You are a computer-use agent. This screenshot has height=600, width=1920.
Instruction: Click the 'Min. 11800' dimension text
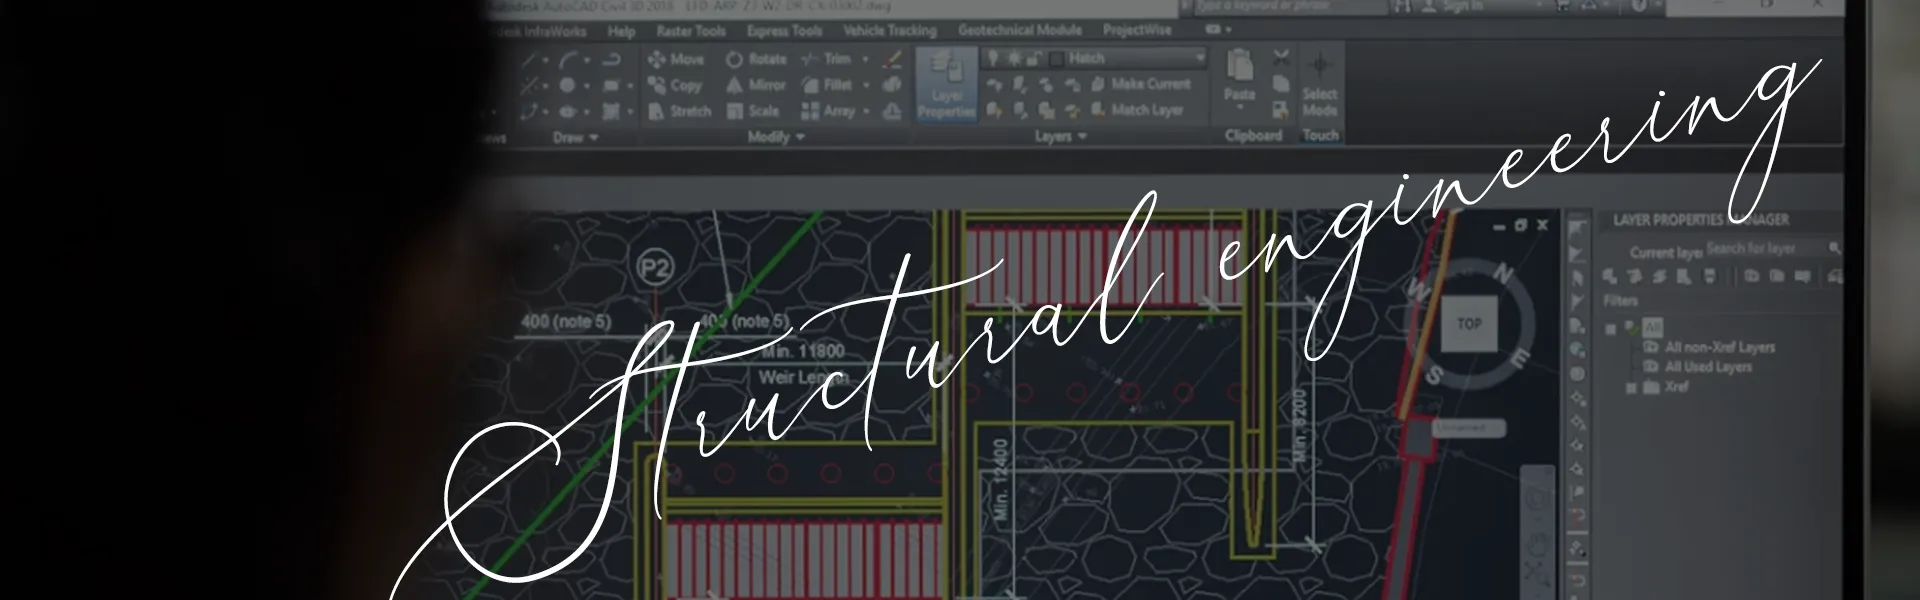tap(803, 351)
